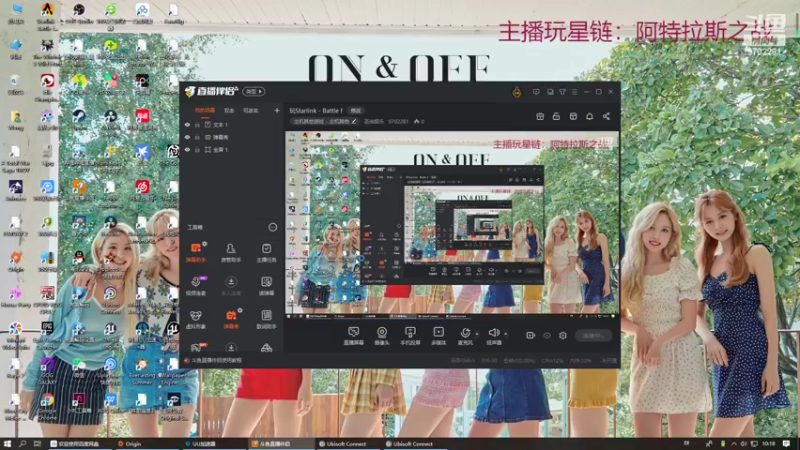Add a 手机投屏 phone cast source

[410, 336]
